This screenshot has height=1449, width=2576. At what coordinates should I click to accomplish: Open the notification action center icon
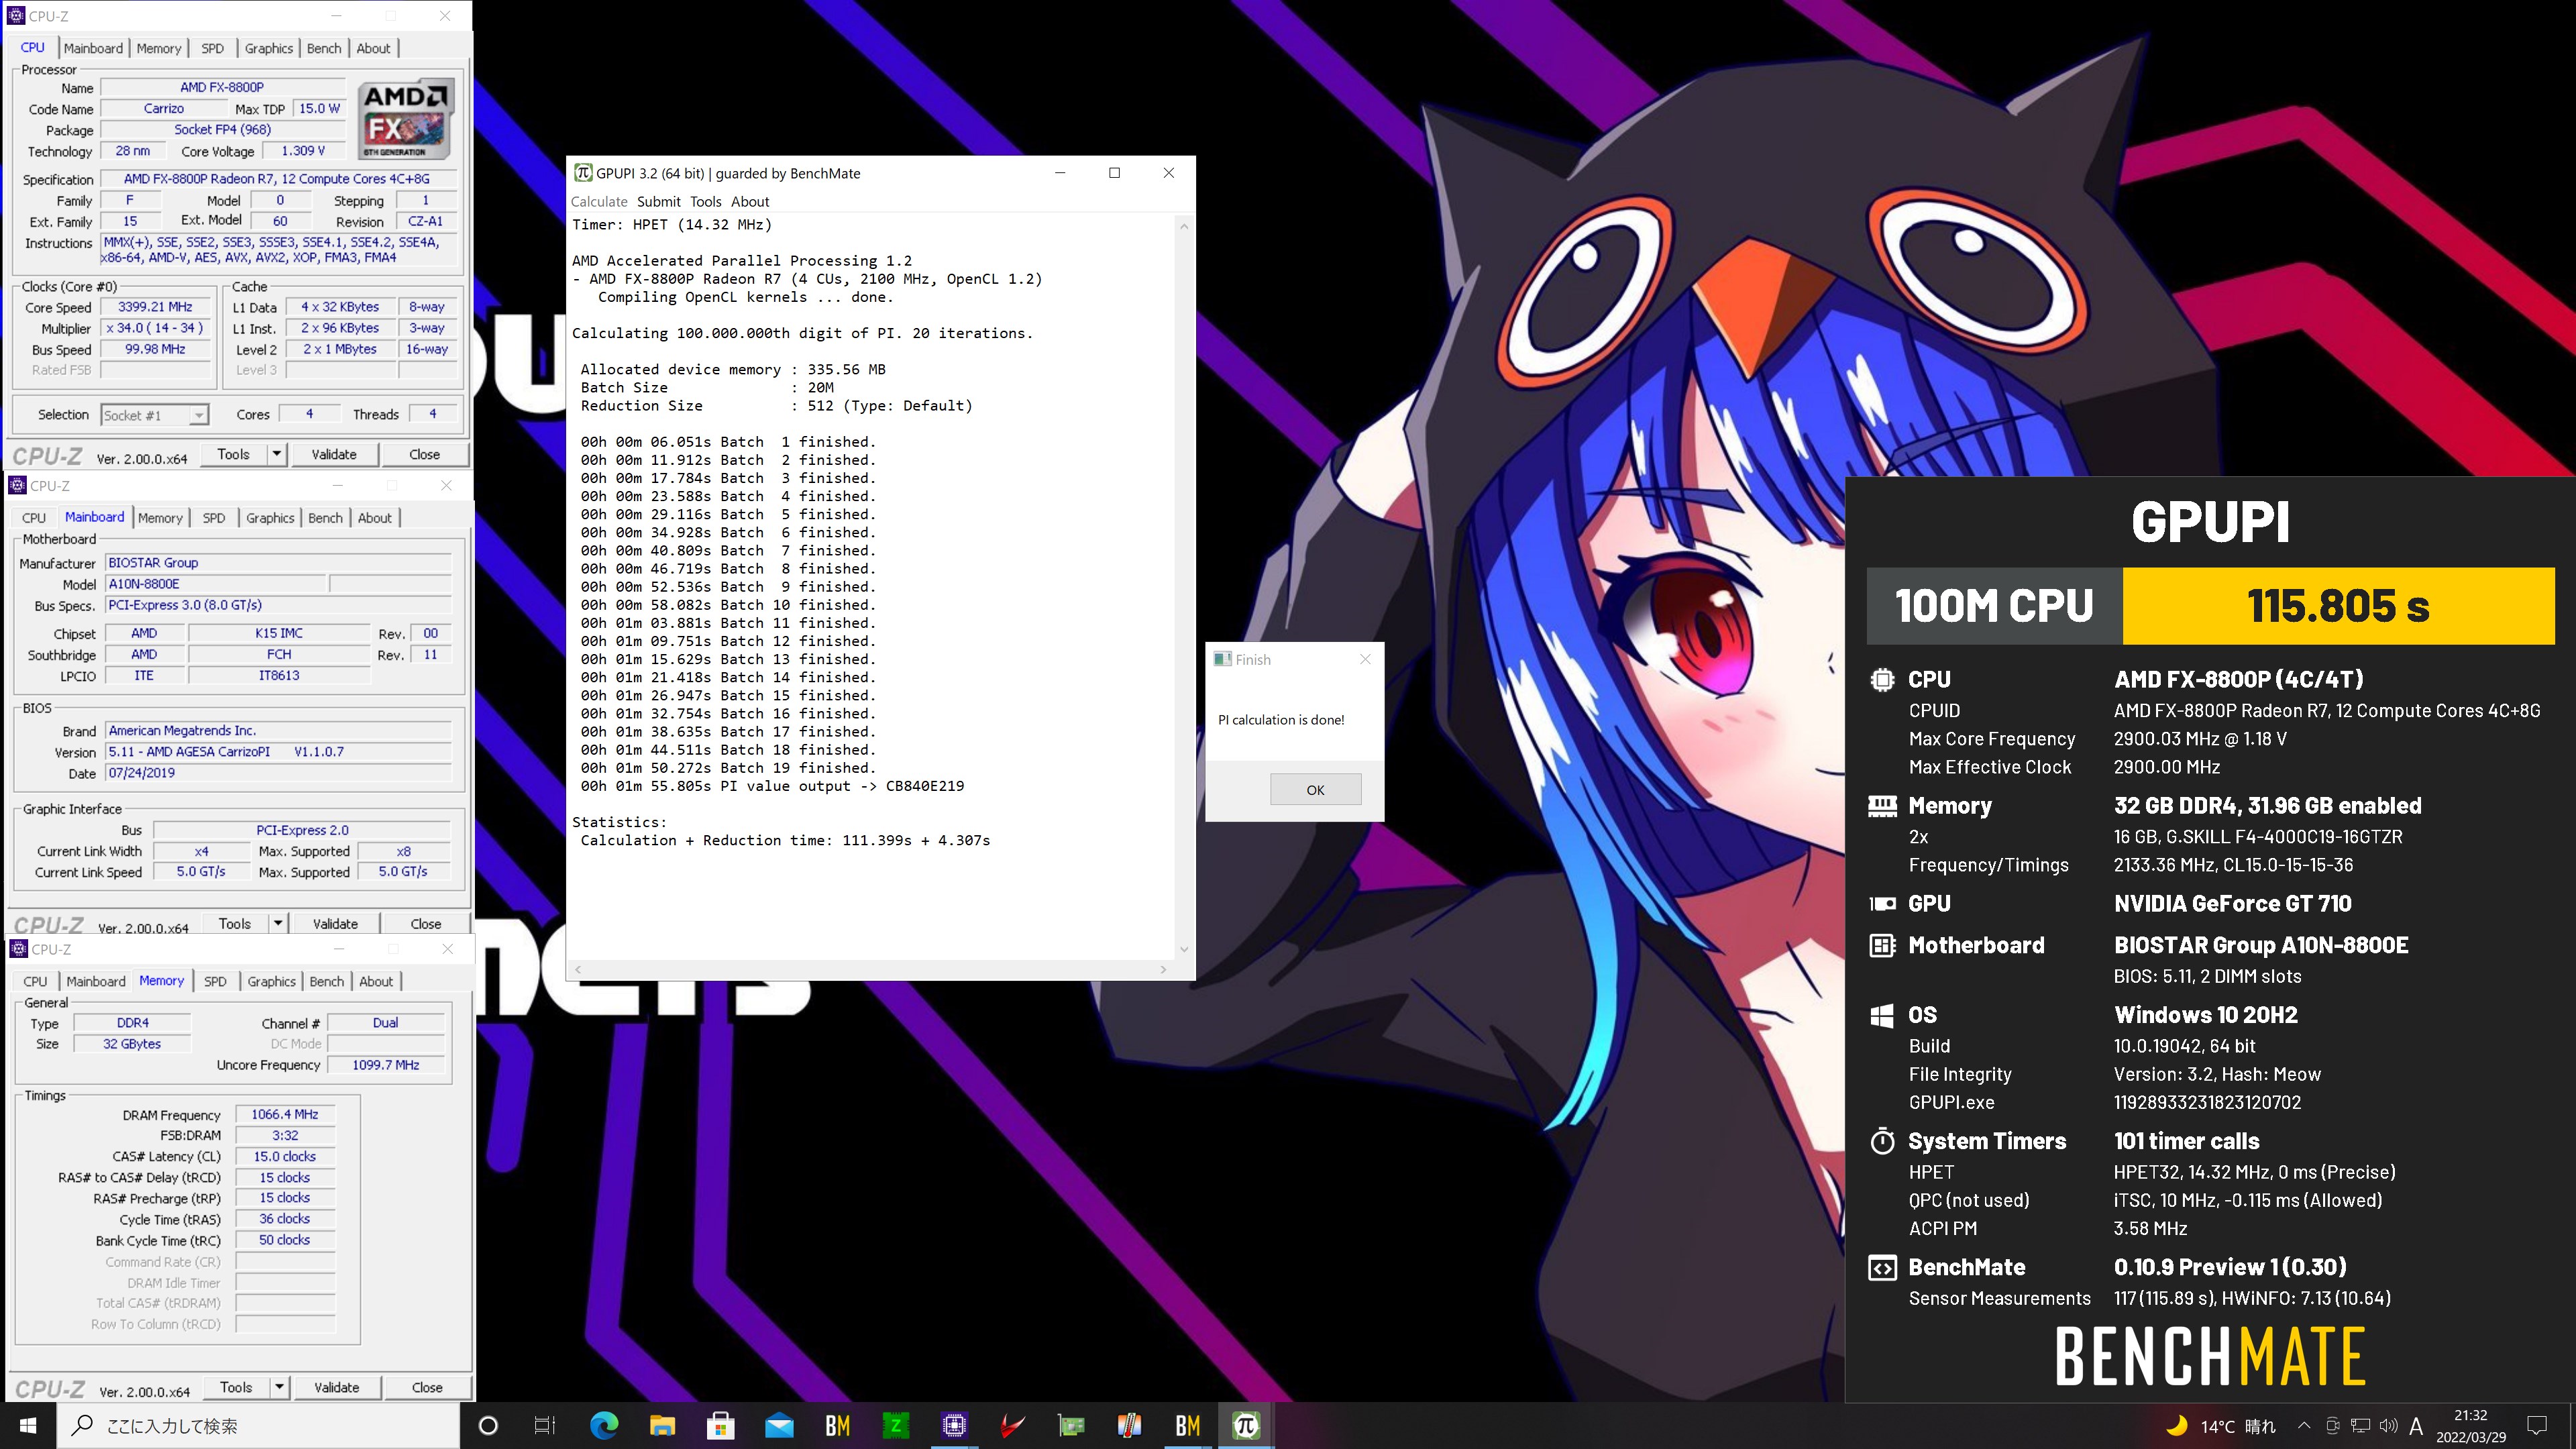2537,1426
